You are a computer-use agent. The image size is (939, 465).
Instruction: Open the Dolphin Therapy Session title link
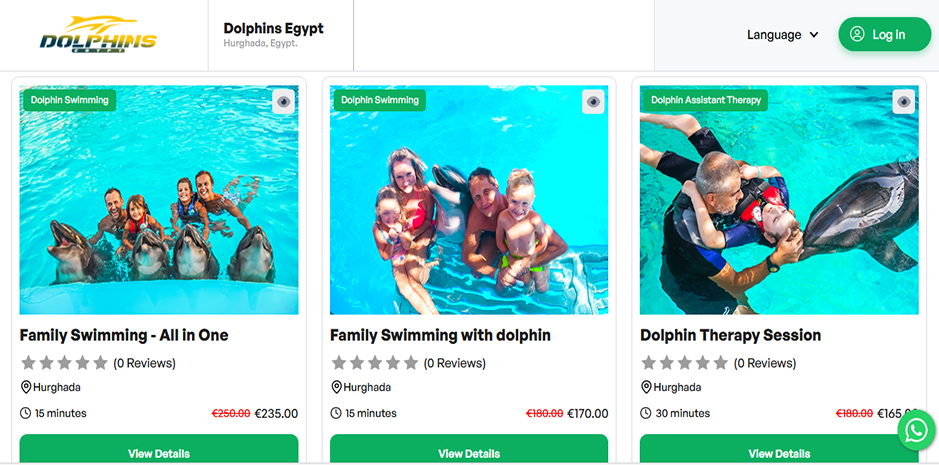(x=730, y=335)
